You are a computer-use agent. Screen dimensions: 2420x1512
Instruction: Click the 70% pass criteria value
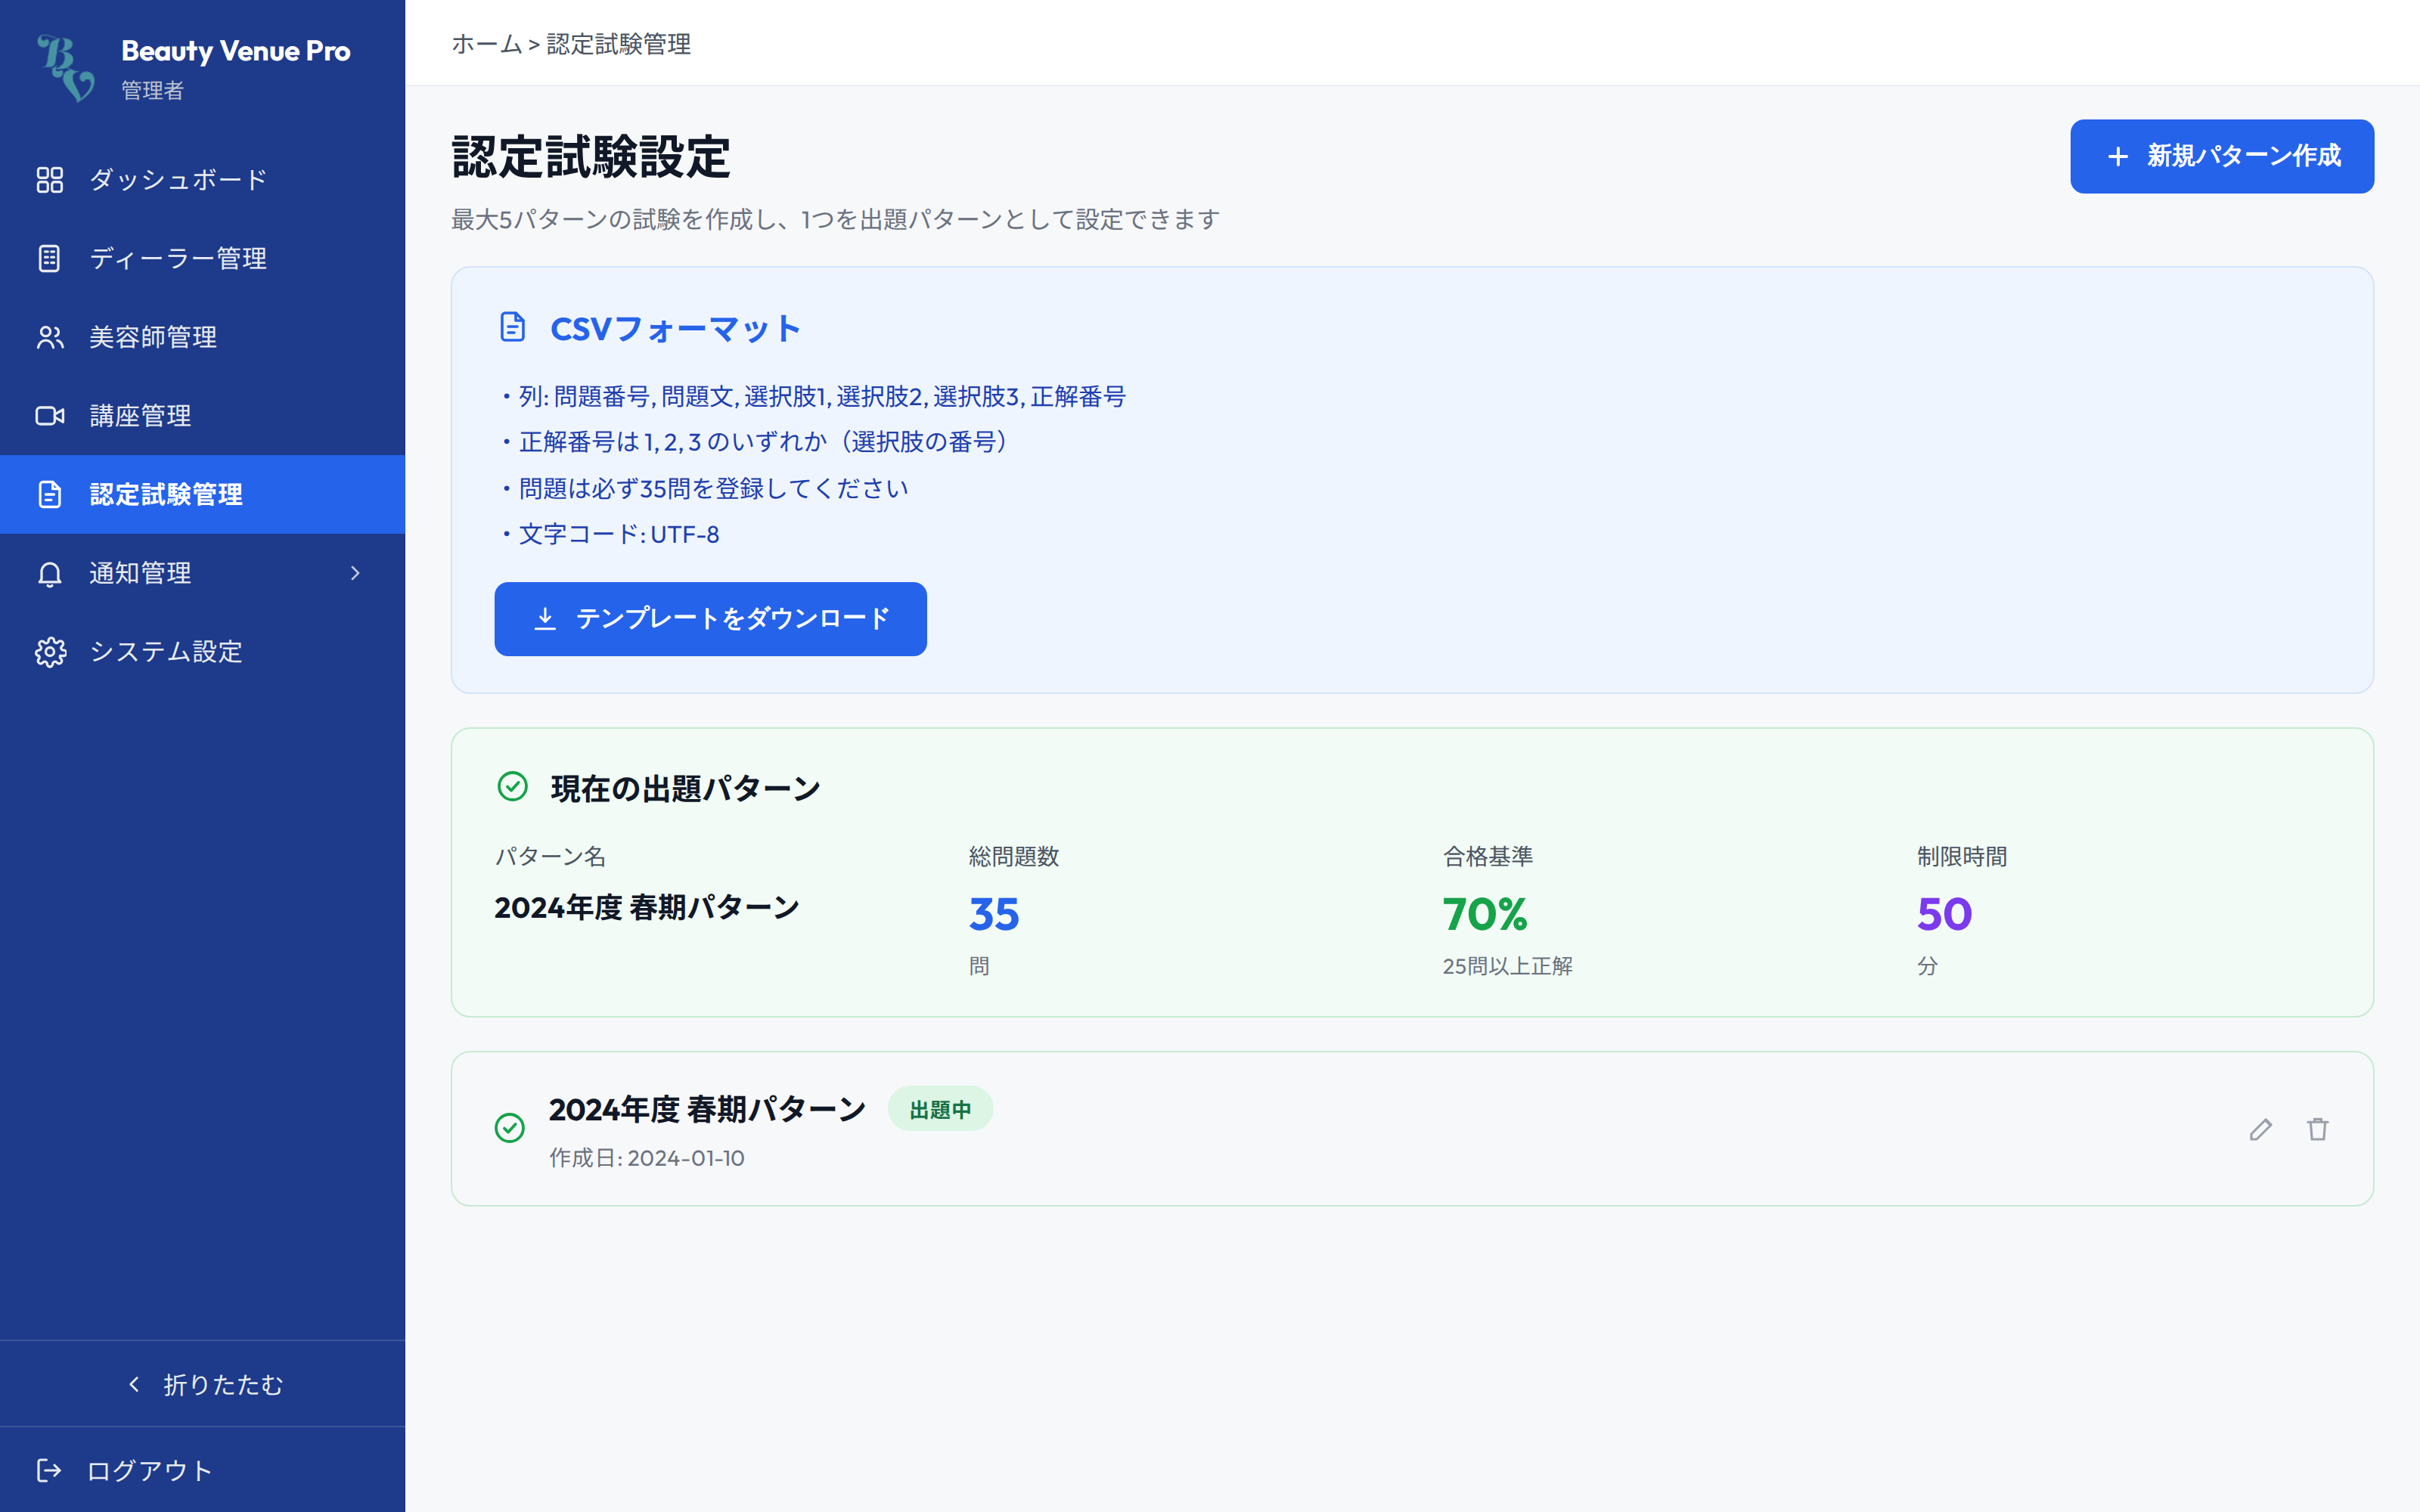click(x=1485, y=914)
